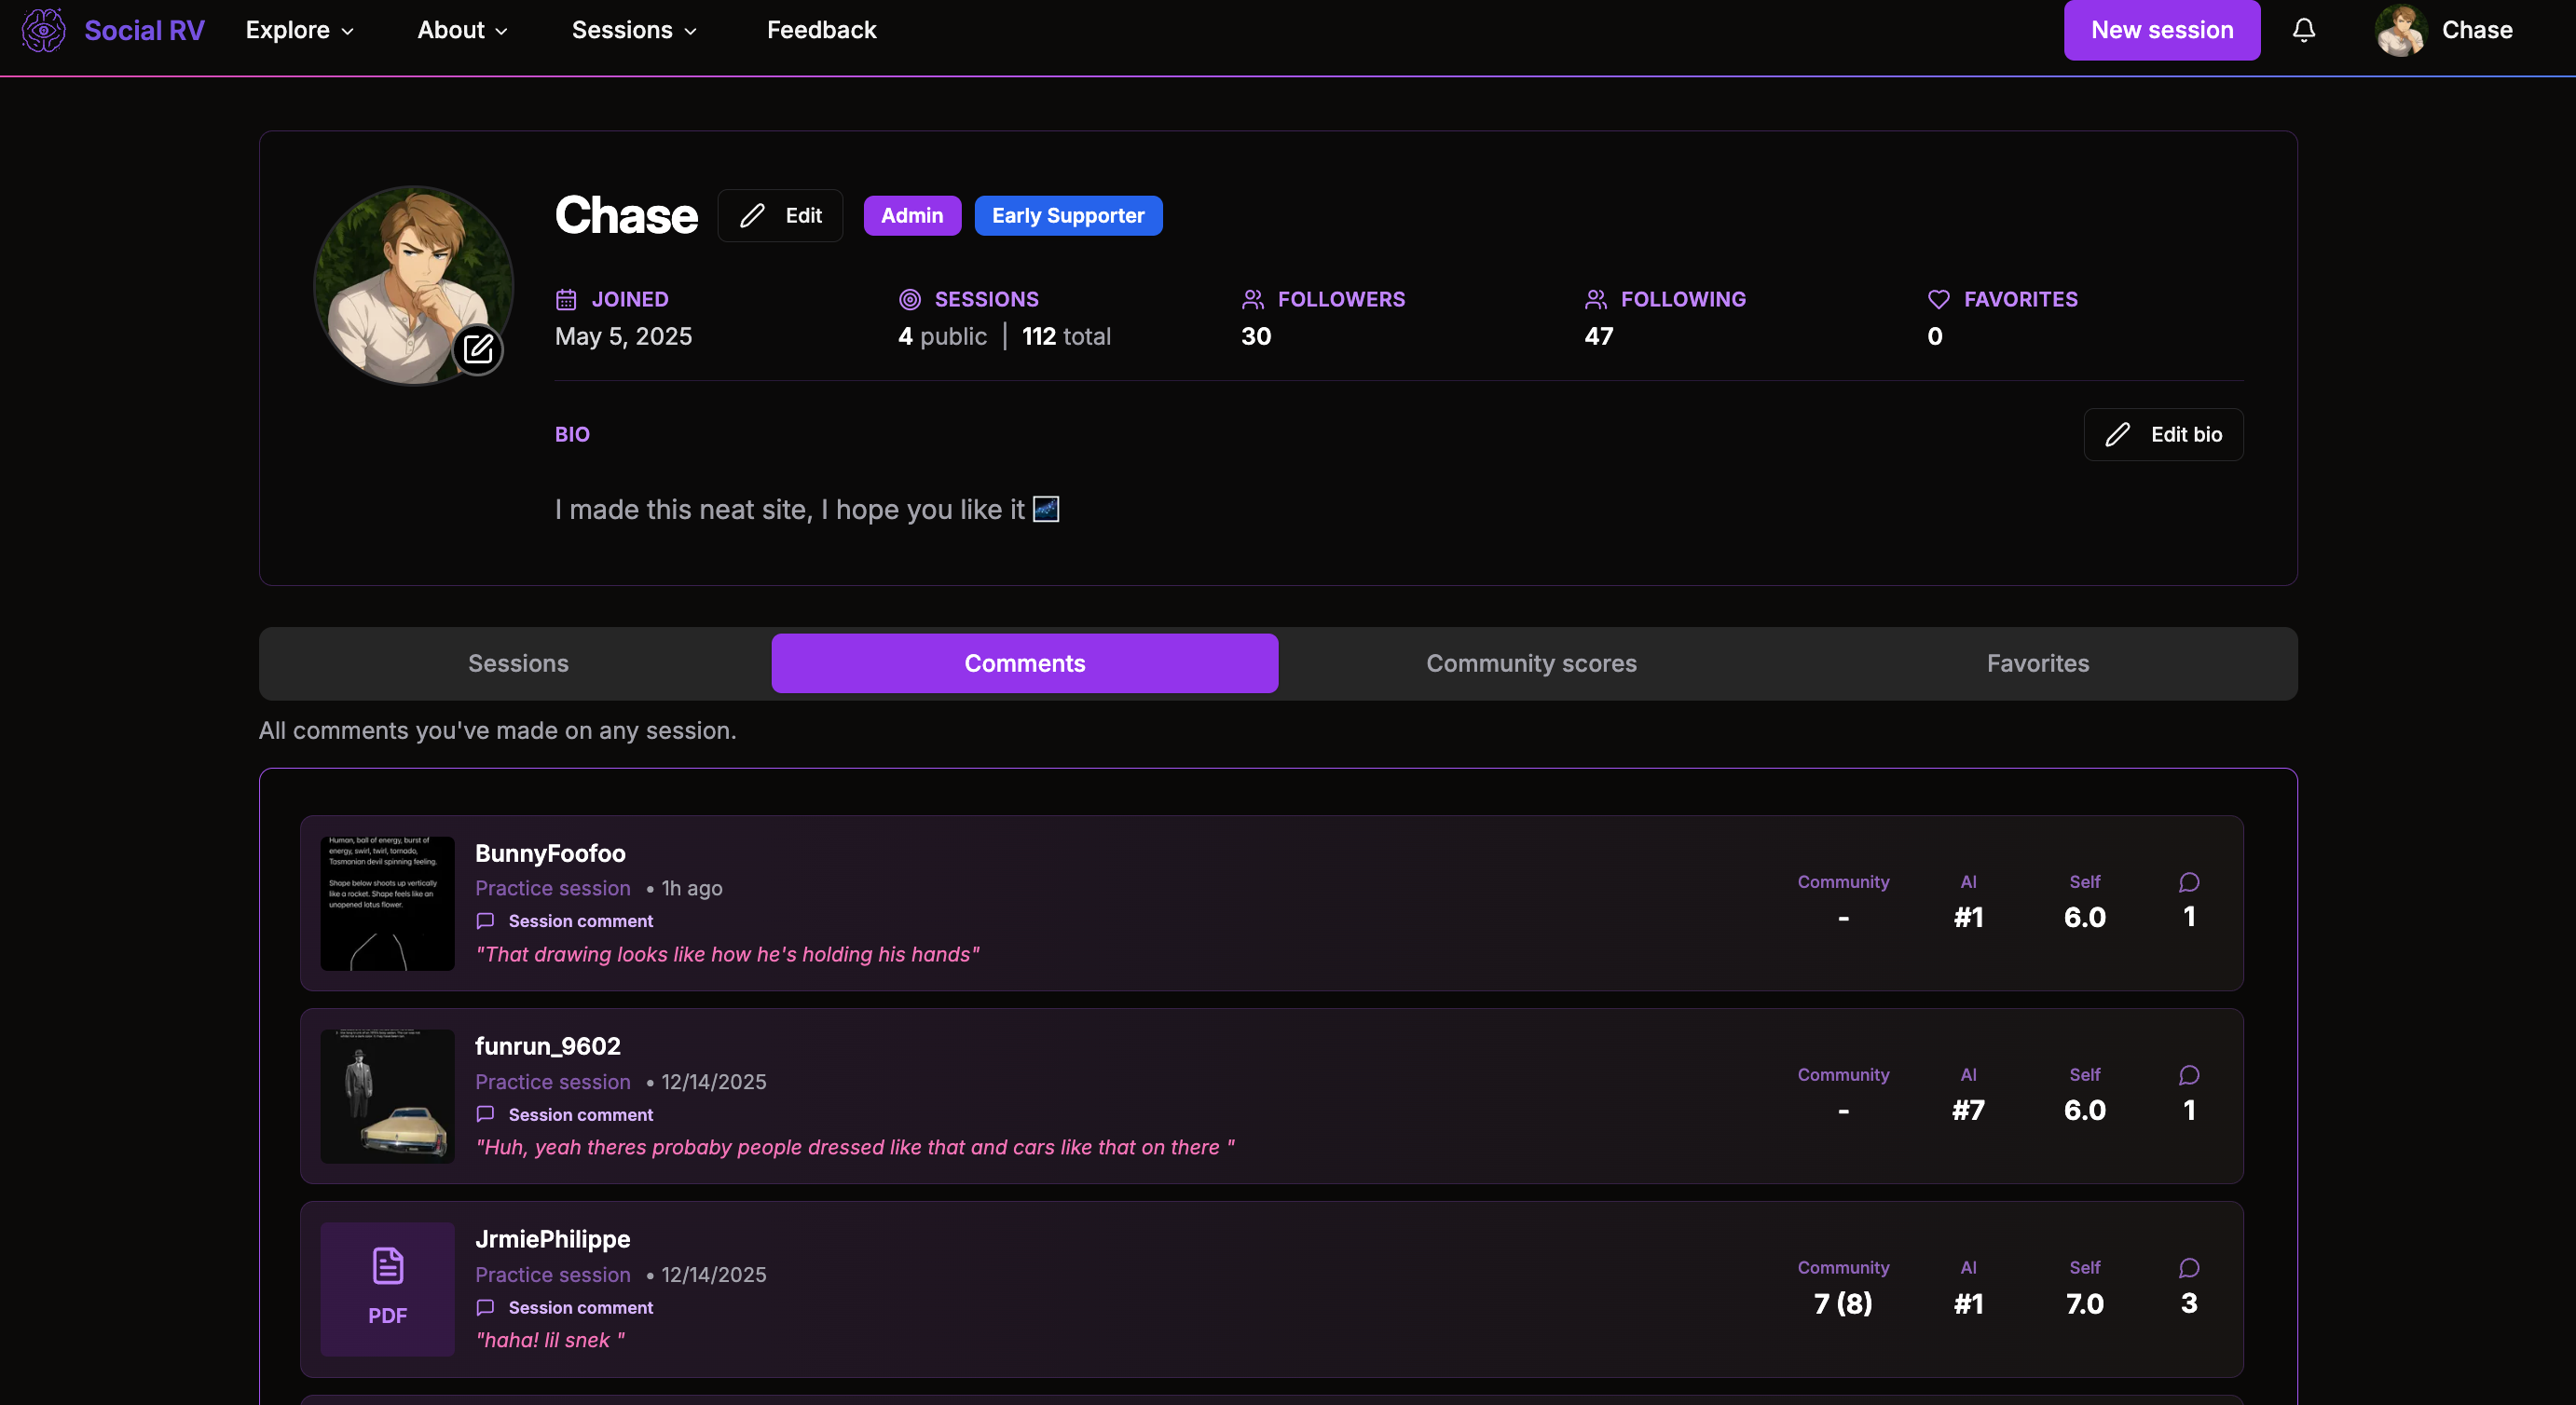The width and height of the screenshot is (2576, 1405).
Task: Open the Feedback link in navbar
Action: click(x=821, y=30)
